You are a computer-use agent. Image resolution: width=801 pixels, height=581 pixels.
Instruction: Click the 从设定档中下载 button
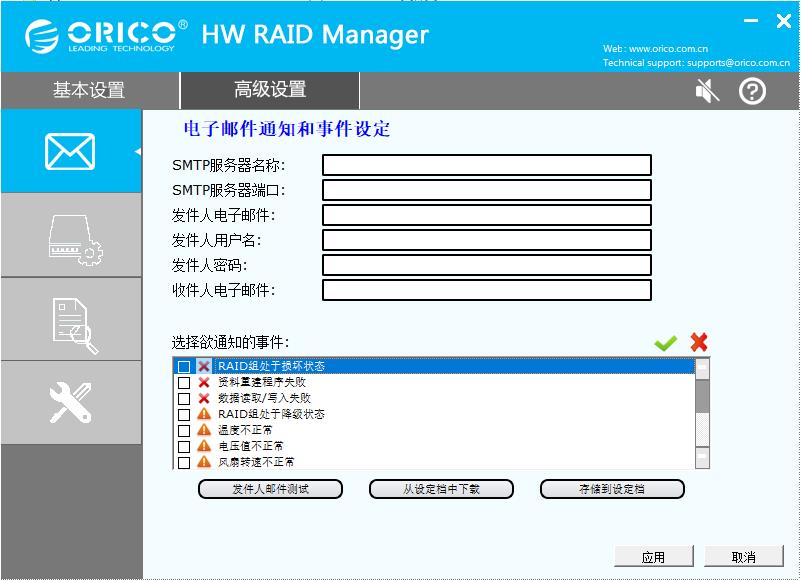[x=441, y=489]
